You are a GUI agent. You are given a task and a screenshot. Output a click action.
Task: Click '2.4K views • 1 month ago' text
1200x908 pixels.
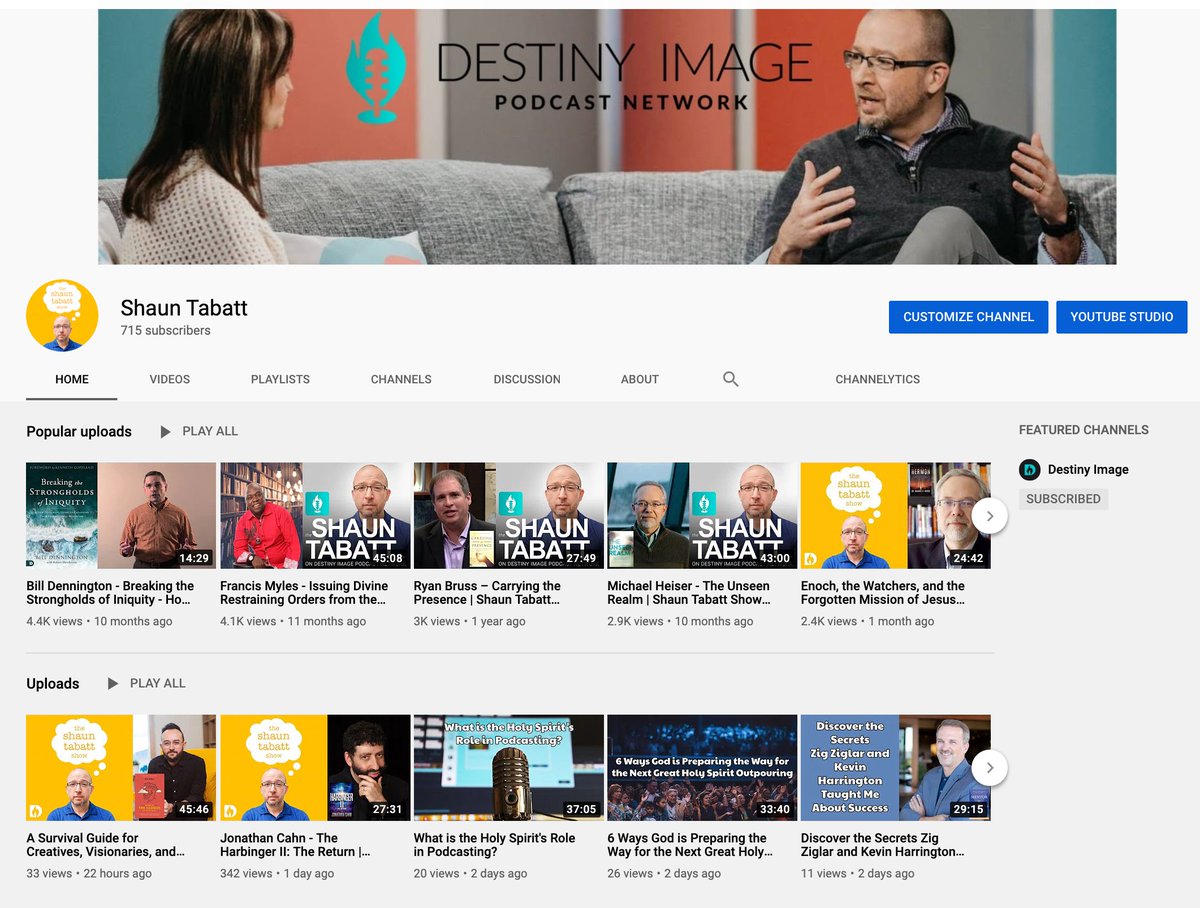tap(868, 621)
